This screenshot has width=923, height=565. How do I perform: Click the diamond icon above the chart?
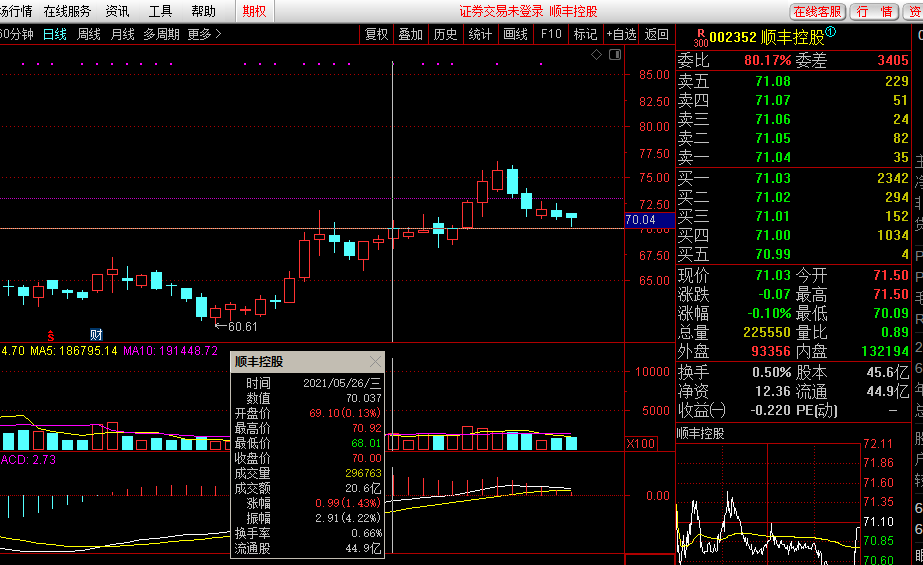[x=596, y=55]
